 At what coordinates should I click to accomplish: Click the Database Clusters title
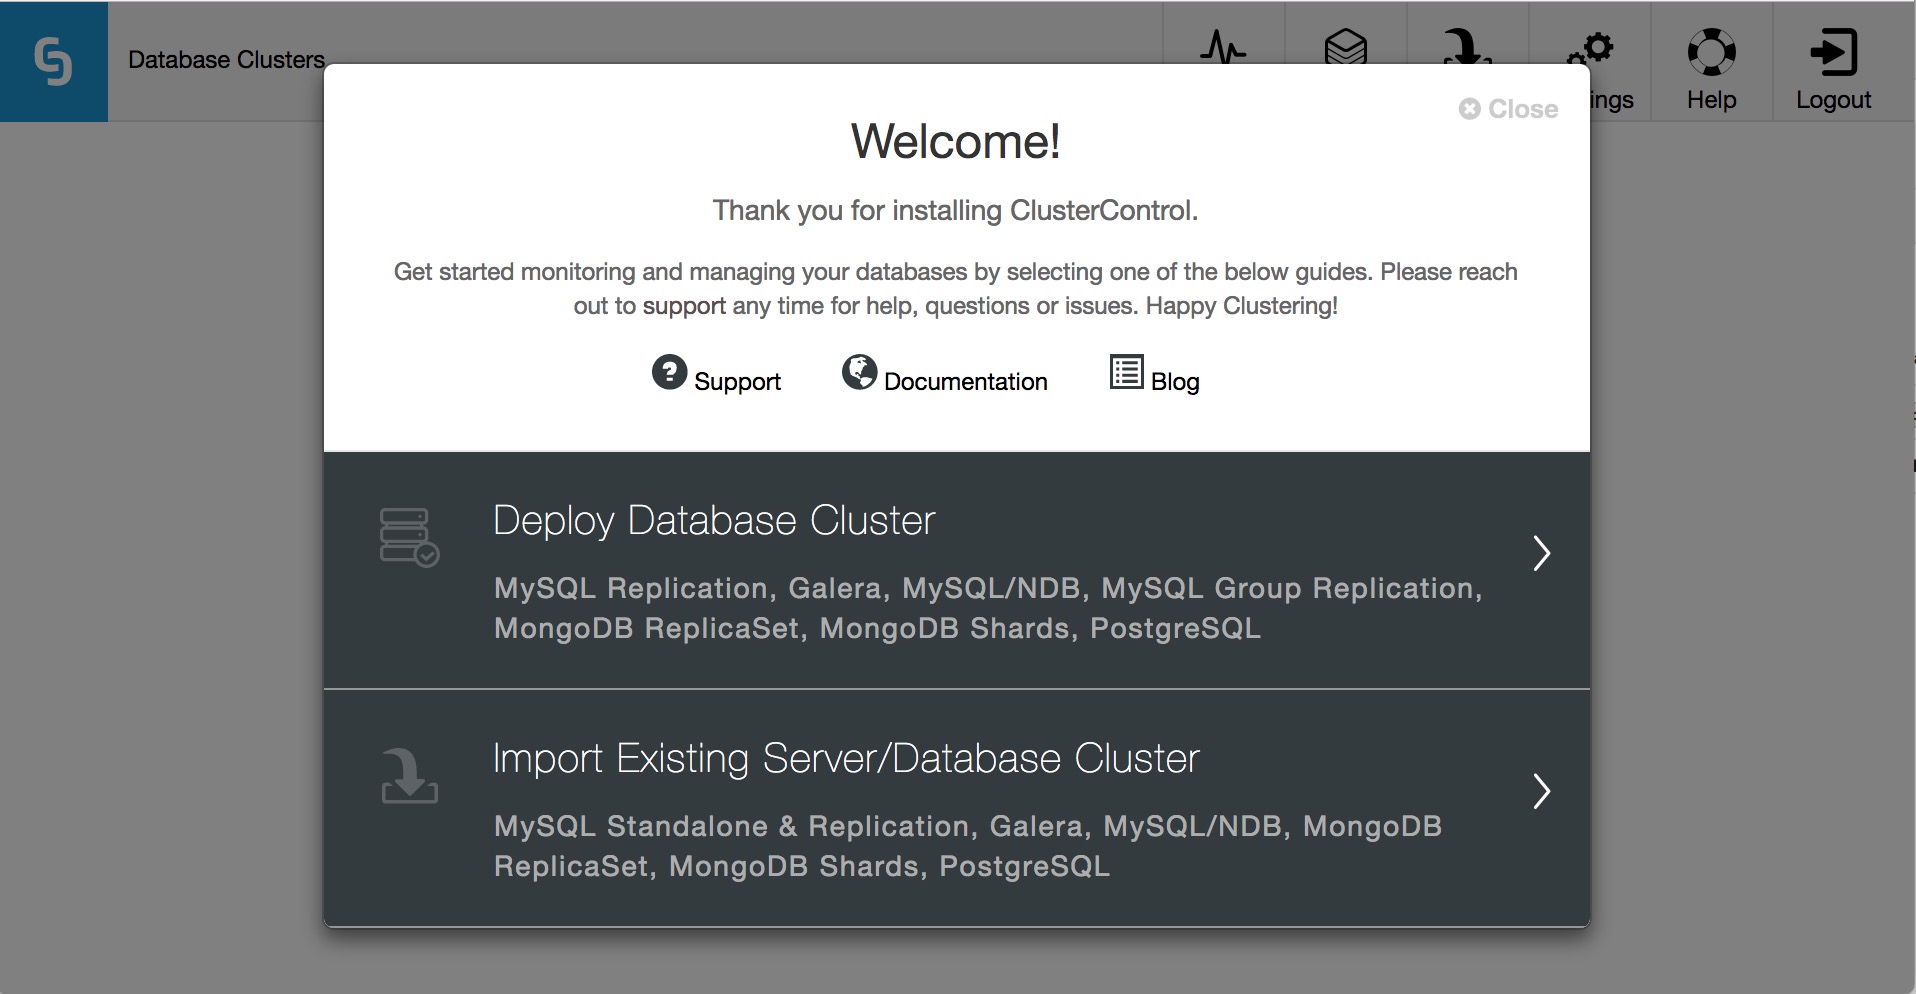tap(226, 60)
